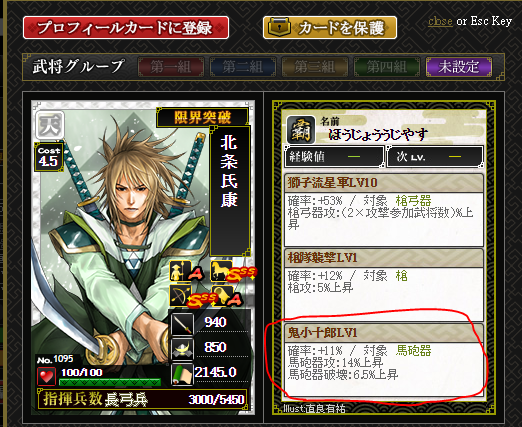This screenshot has height=427, width=522.
Task: Select the 第四組 group tab
Action: tap(387, 67)
